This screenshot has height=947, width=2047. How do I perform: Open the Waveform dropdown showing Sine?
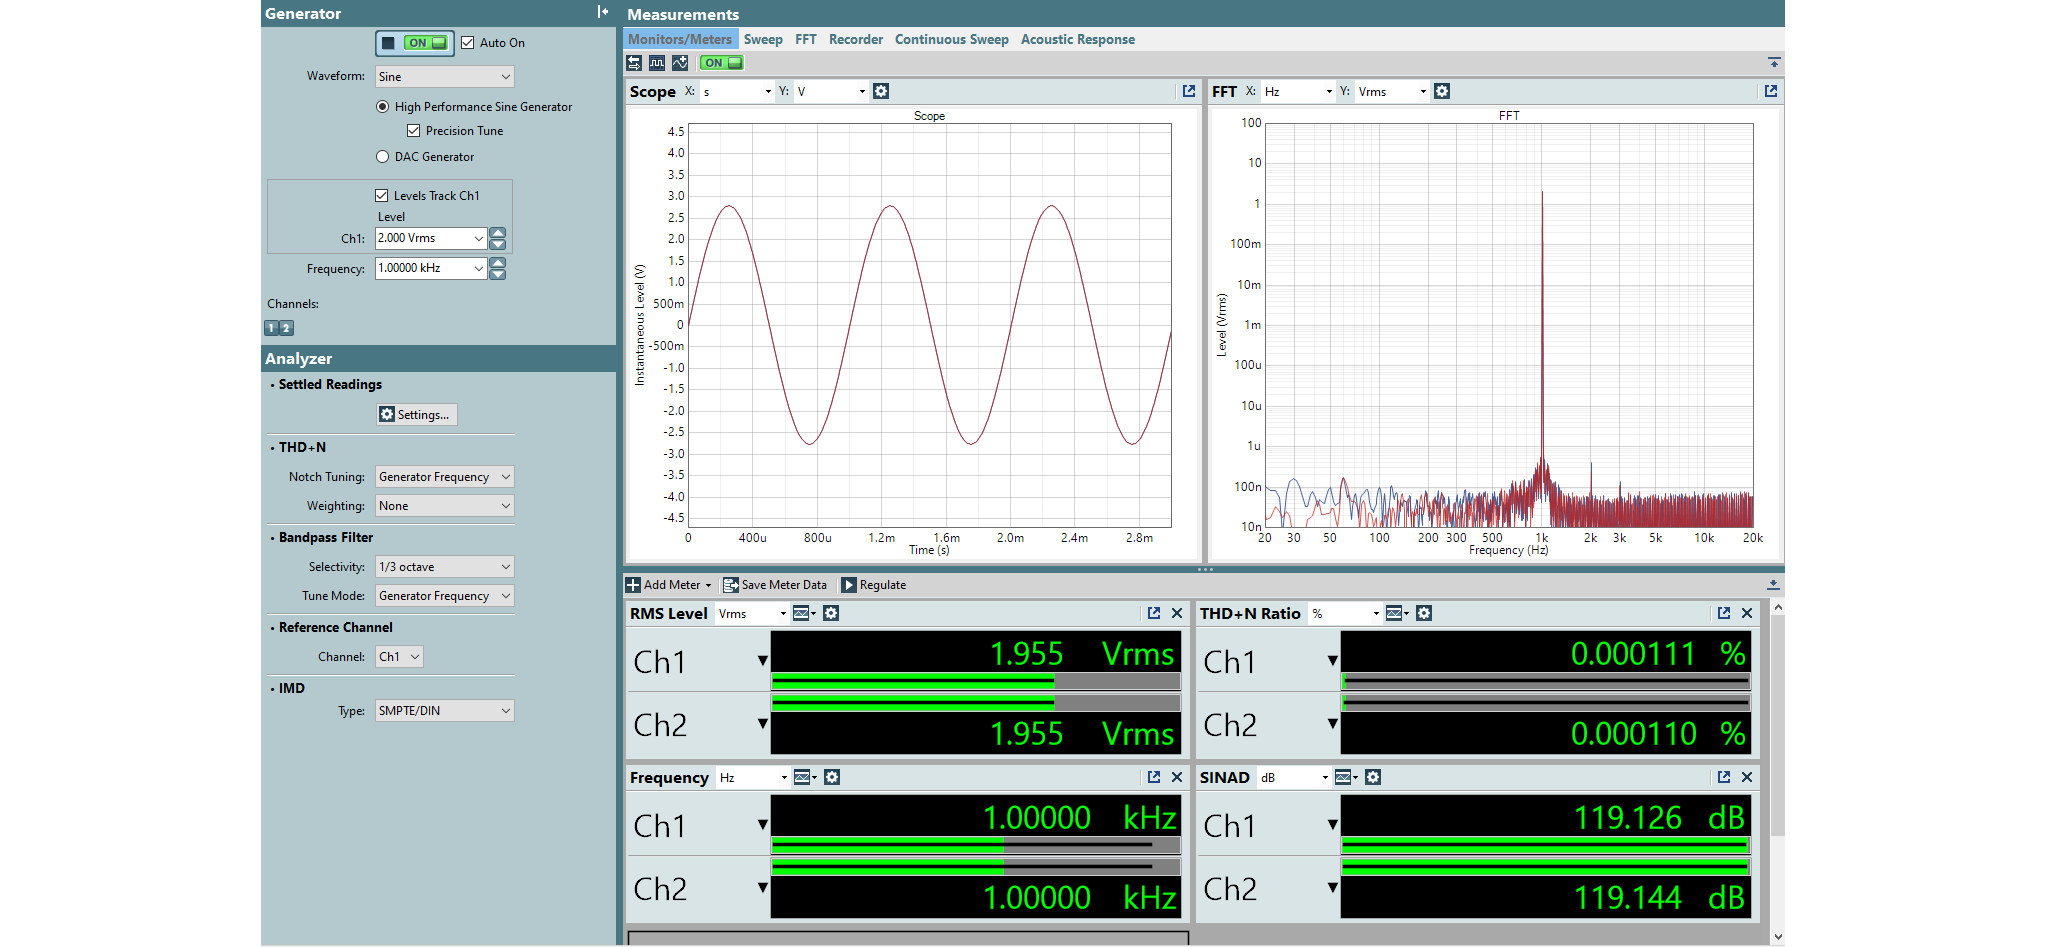coord(444,77)
